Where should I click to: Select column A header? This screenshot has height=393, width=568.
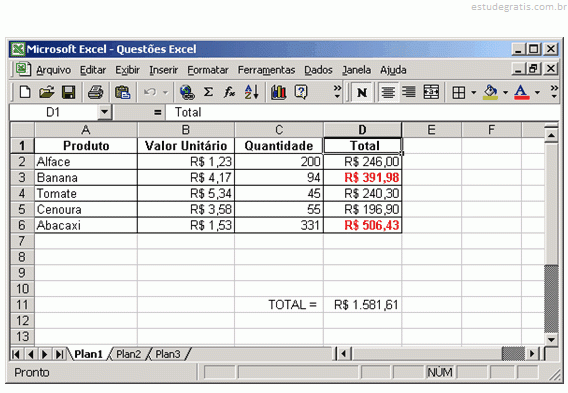[86, 130]
